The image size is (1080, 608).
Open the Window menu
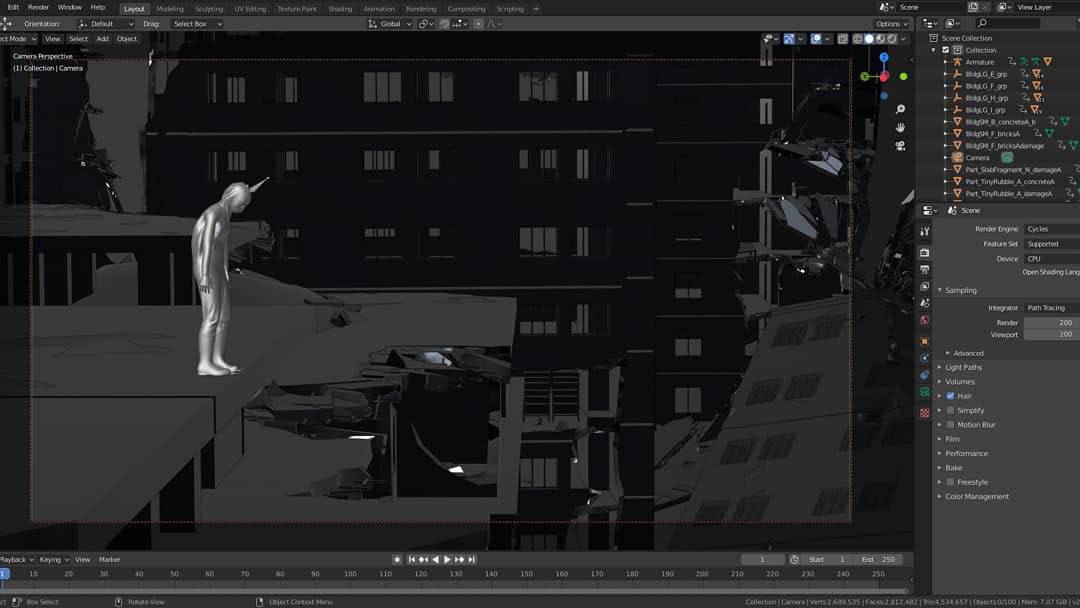click(70, 8)
